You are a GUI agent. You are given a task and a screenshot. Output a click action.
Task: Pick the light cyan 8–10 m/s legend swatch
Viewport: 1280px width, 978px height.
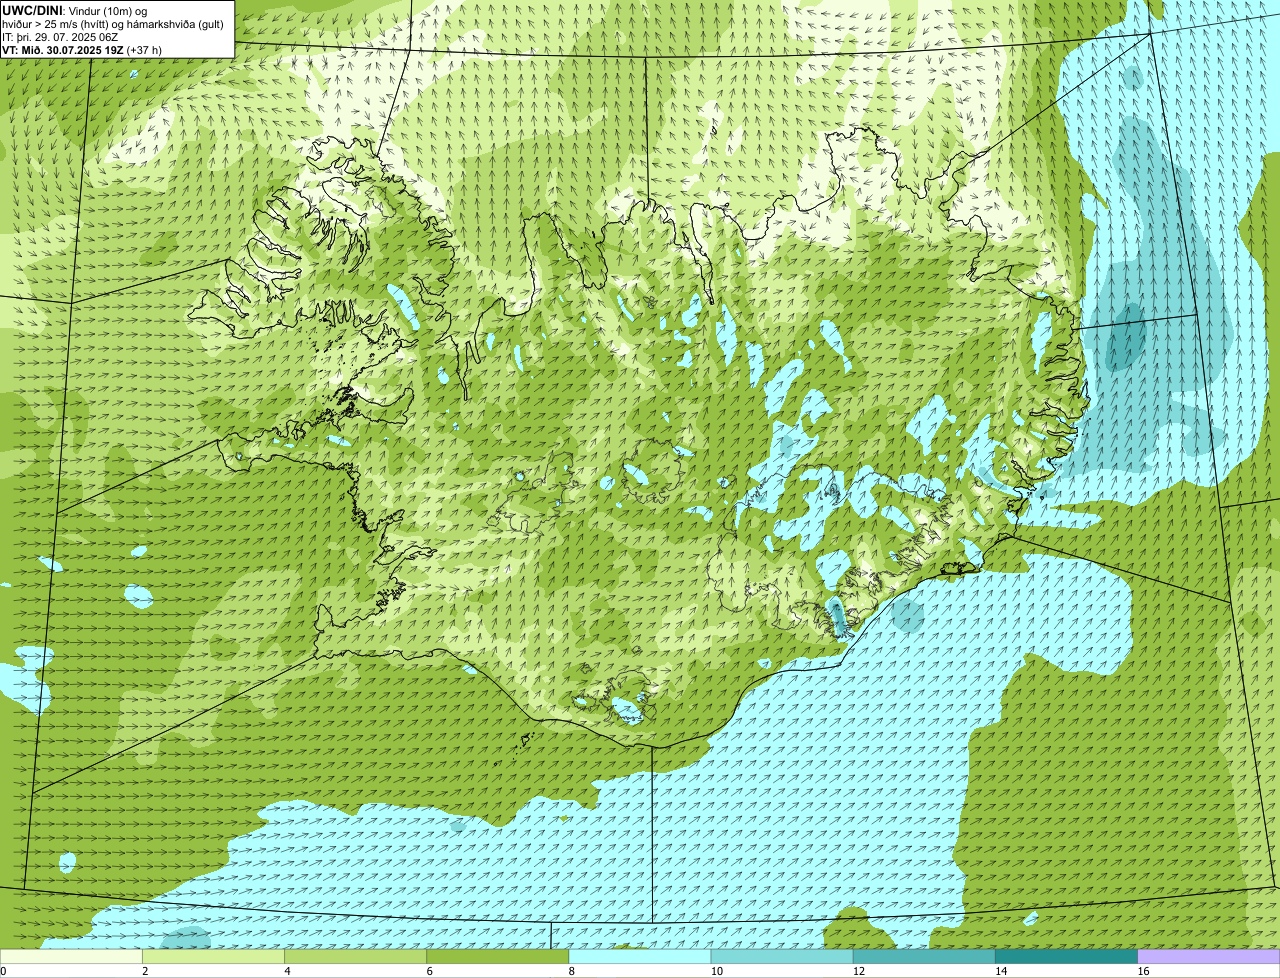point(640,956)
